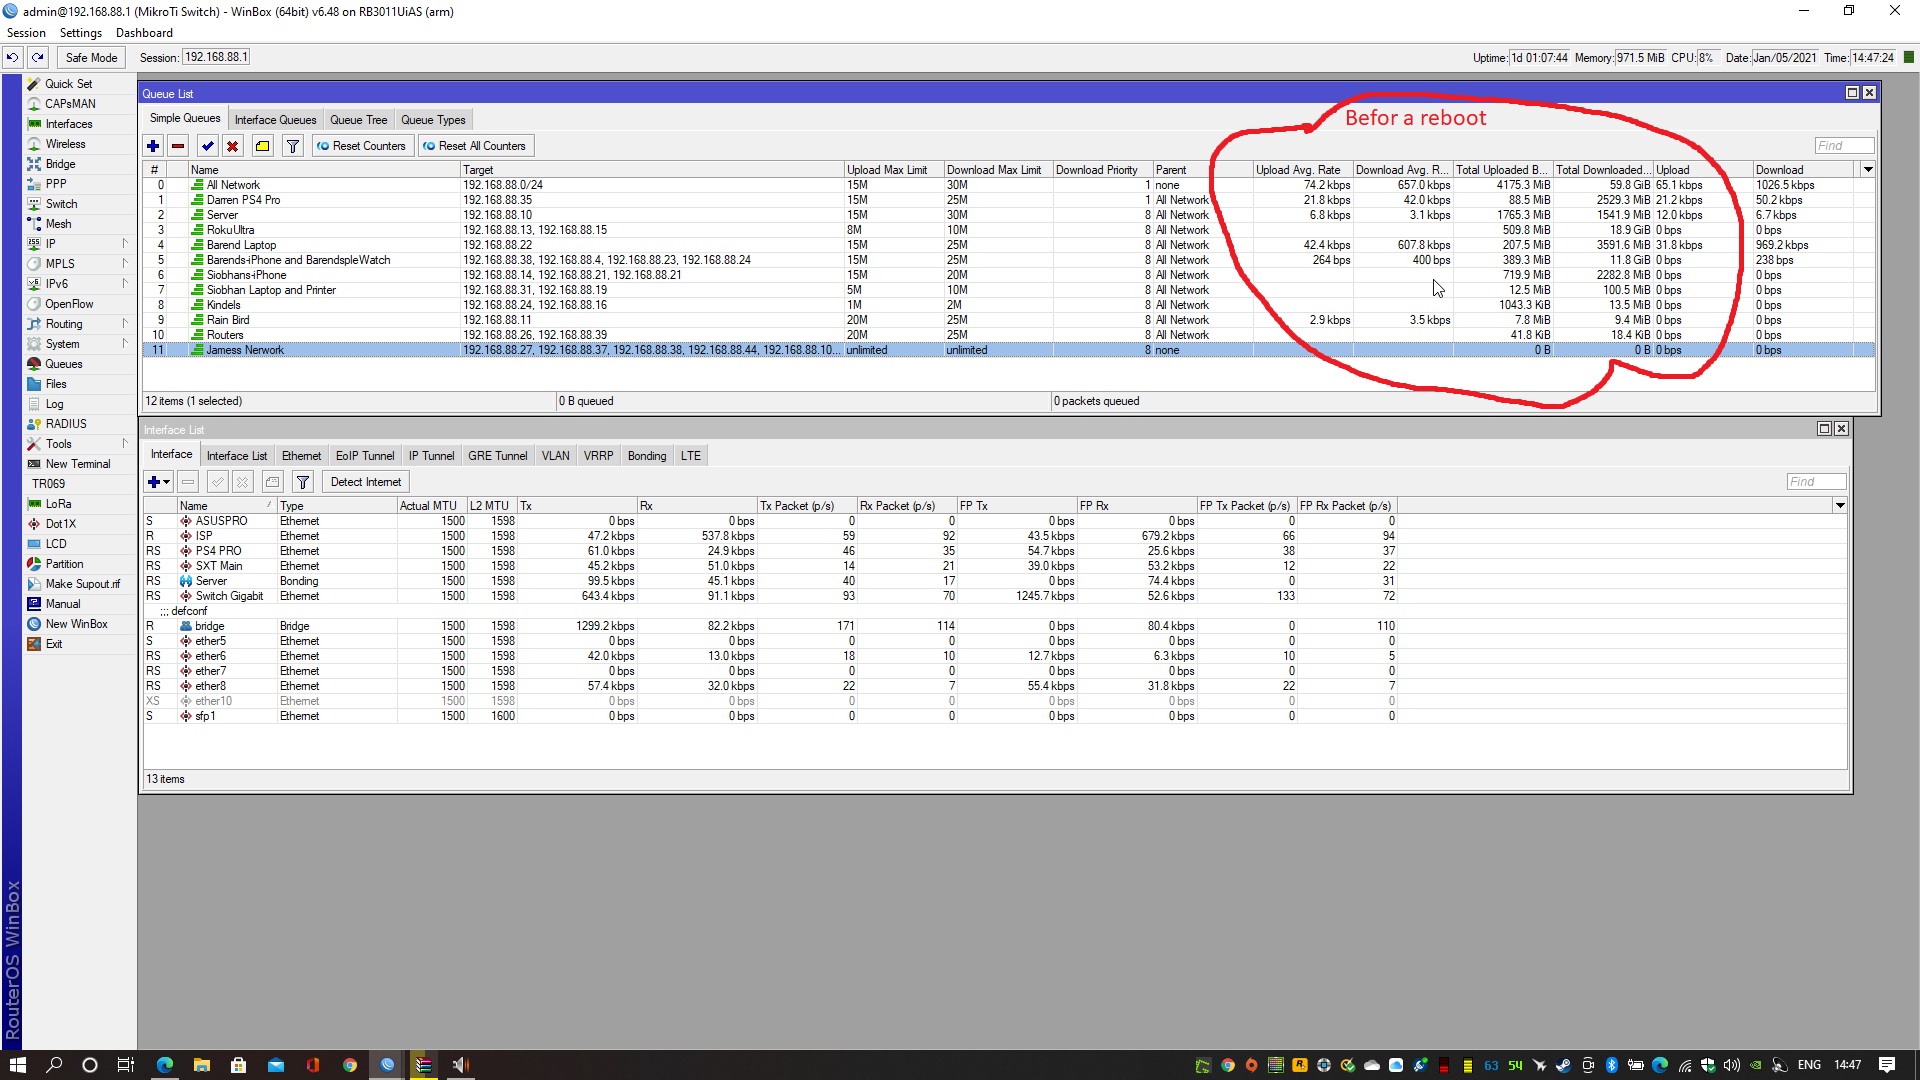Open the Queue List filter funnel icon
The width and height of the screenshot is (1920, 1080).
click(x=292, y=145)
